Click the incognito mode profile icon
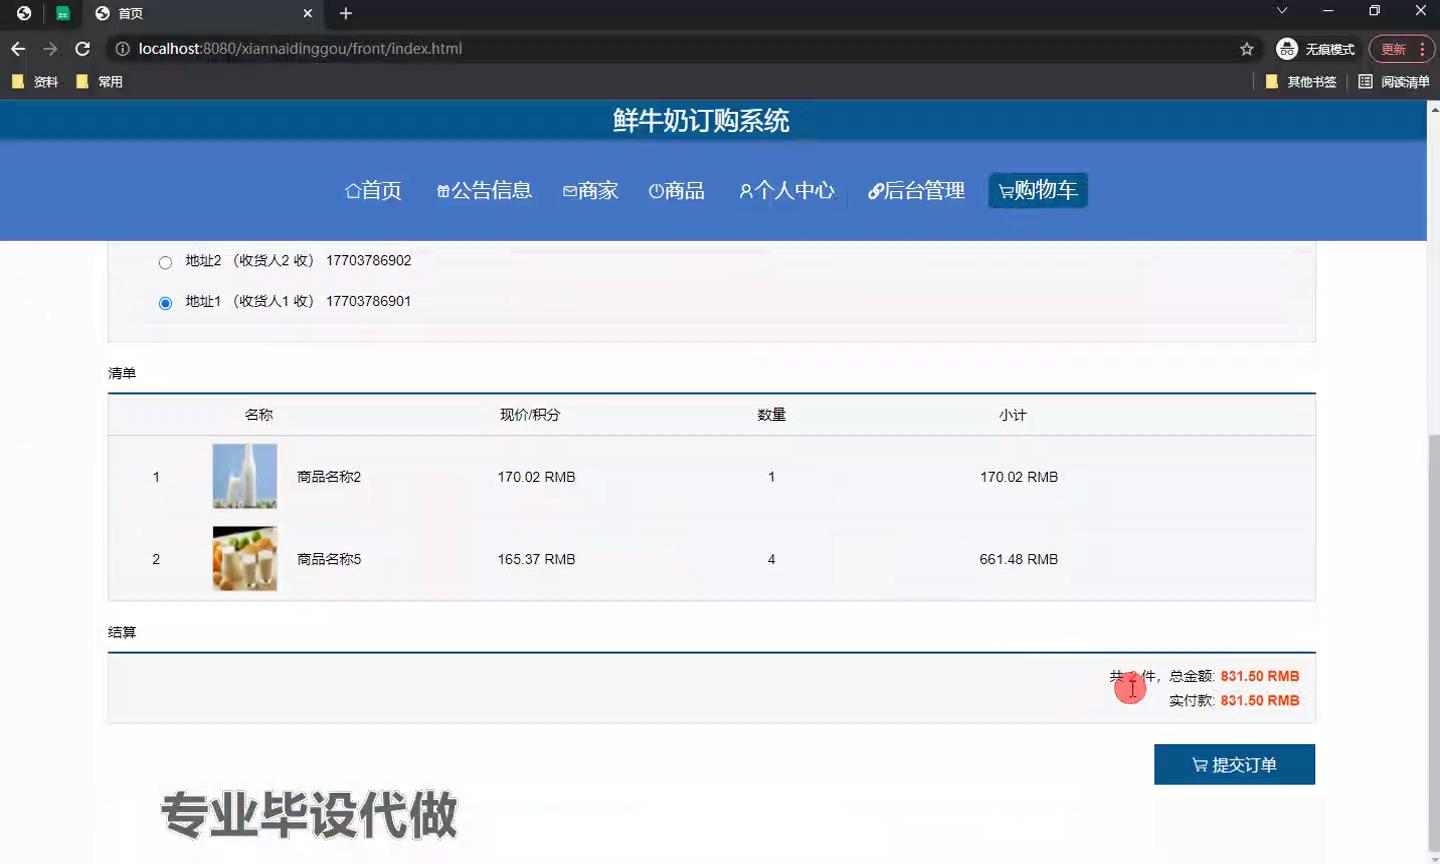The height and width of the screenshot is (864, 1440). [1287, 49]
